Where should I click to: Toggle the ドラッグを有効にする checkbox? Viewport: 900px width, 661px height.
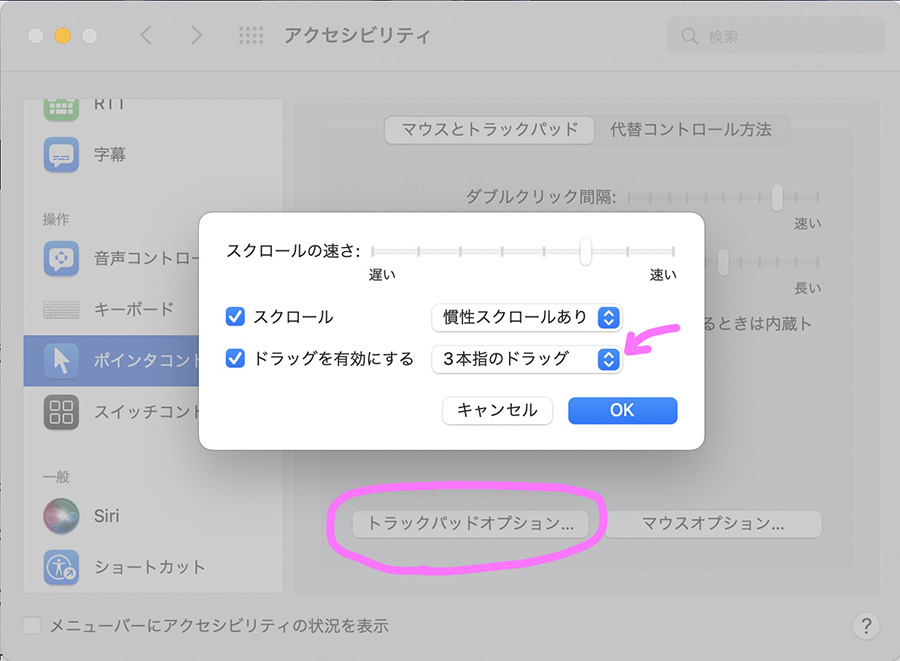pos(235,358)
